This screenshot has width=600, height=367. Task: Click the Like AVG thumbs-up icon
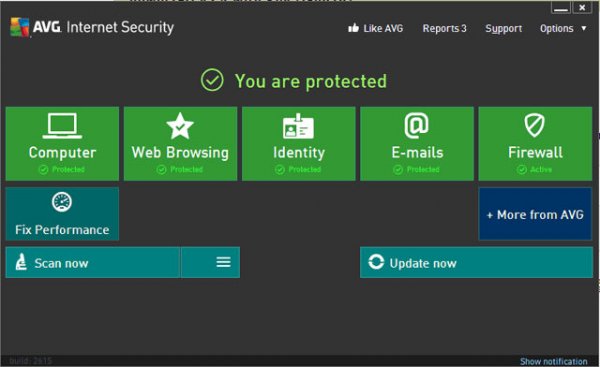click(354, 28)
